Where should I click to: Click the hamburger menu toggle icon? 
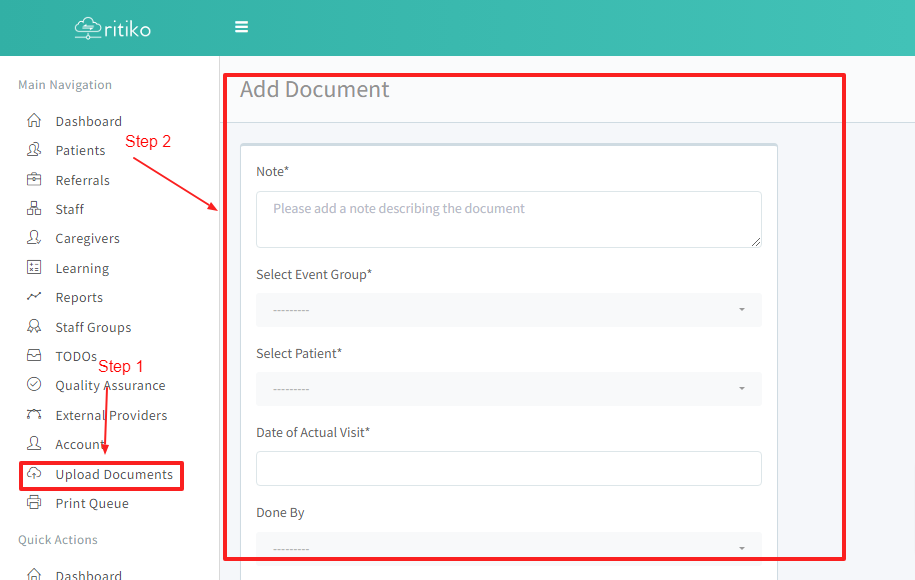click(x=241, y=27)
